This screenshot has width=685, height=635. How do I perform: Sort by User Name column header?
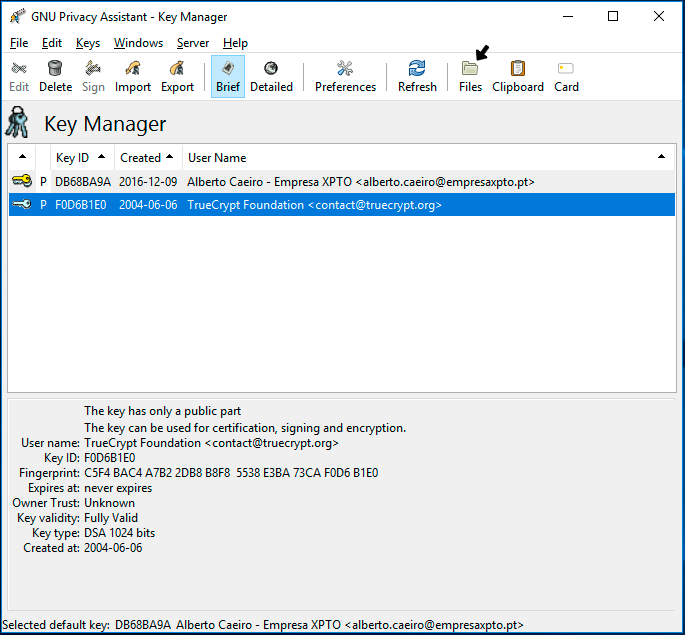(x=428, y=158)
